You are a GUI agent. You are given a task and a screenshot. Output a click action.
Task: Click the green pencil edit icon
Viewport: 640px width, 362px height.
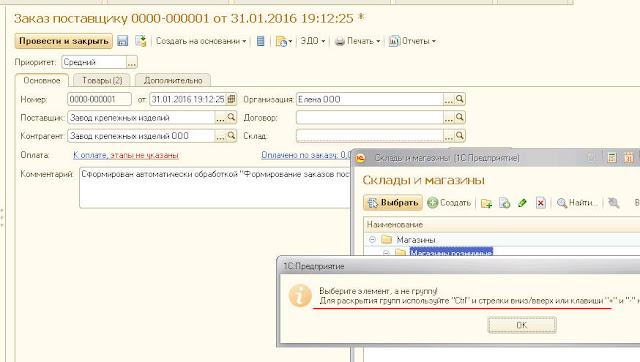coord(522,203)
